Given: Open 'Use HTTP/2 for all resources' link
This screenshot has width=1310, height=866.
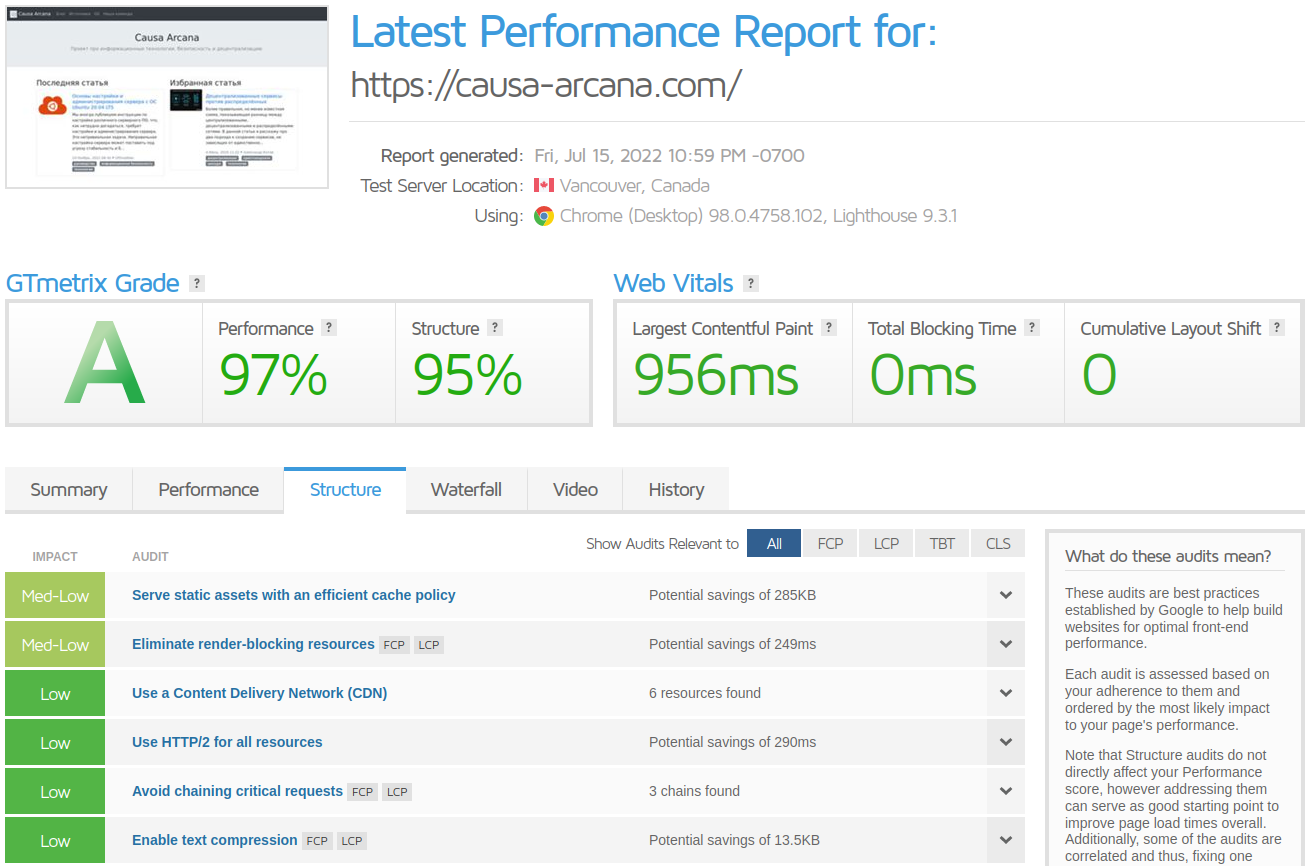Looking at the screenshot, I should (227, 742).
